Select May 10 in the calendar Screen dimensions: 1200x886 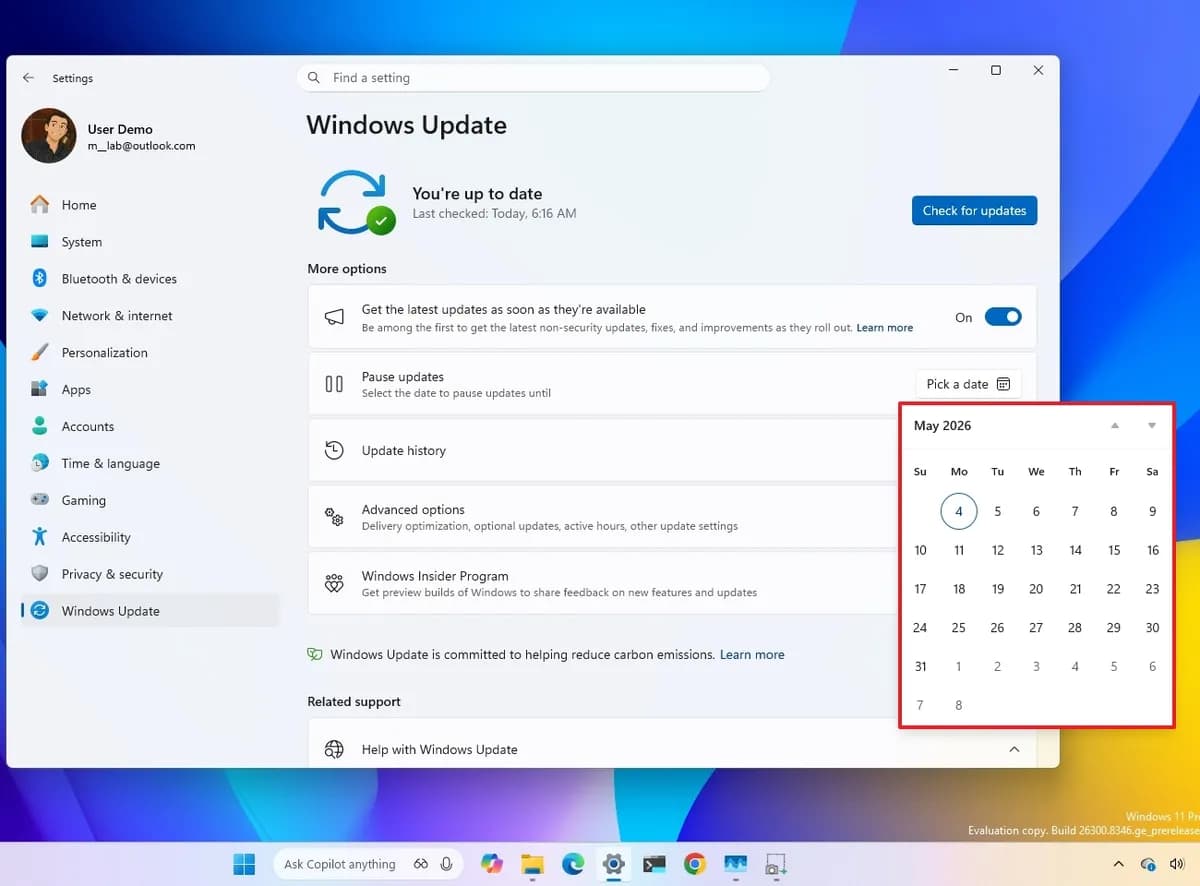click(x=920, y=550)
